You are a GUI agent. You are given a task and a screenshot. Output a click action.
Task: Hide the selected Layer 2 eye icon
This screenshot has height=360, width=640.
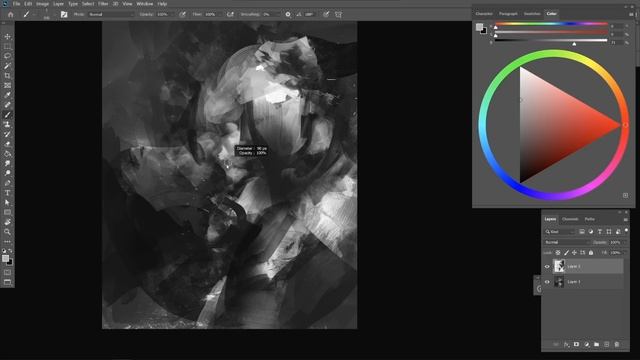pos(547,267)
